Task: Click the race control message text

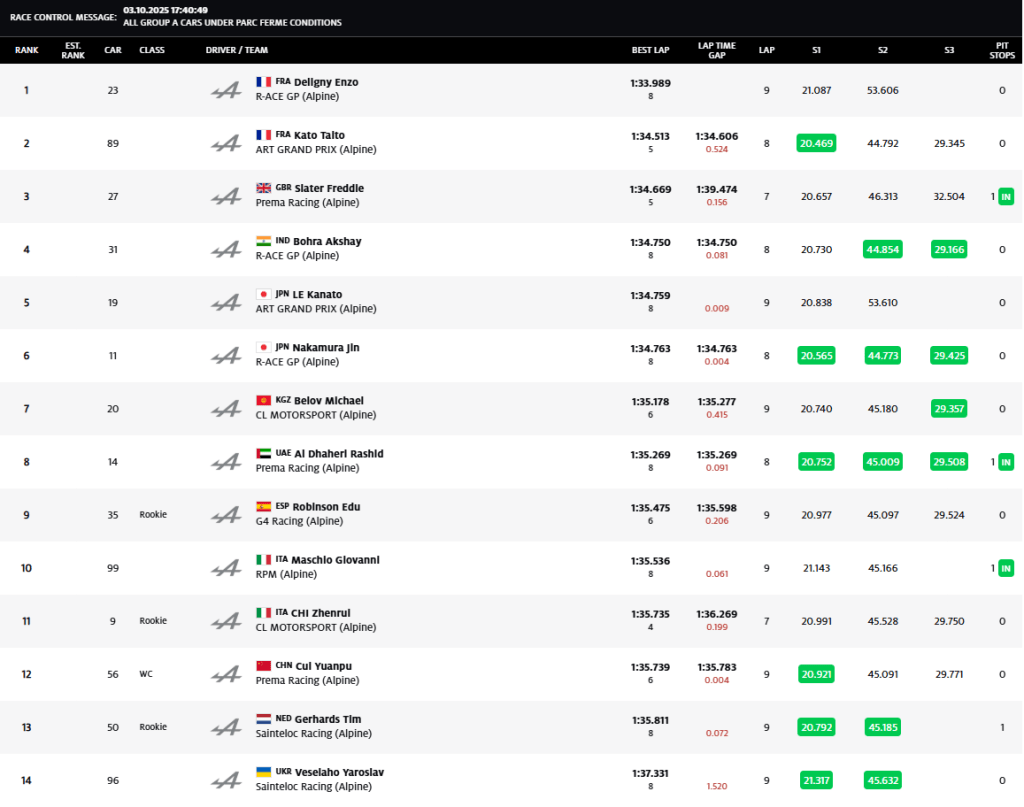Action: [232, 22]
